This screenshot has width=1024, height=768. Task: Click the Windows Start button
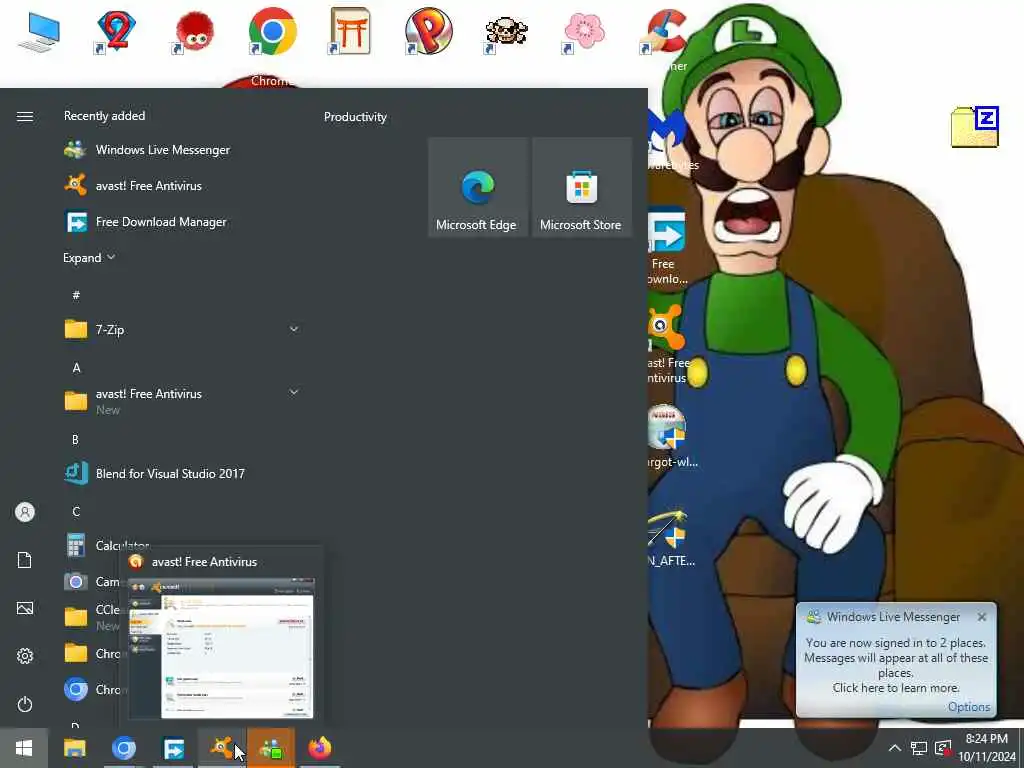[x=24, y=748]
